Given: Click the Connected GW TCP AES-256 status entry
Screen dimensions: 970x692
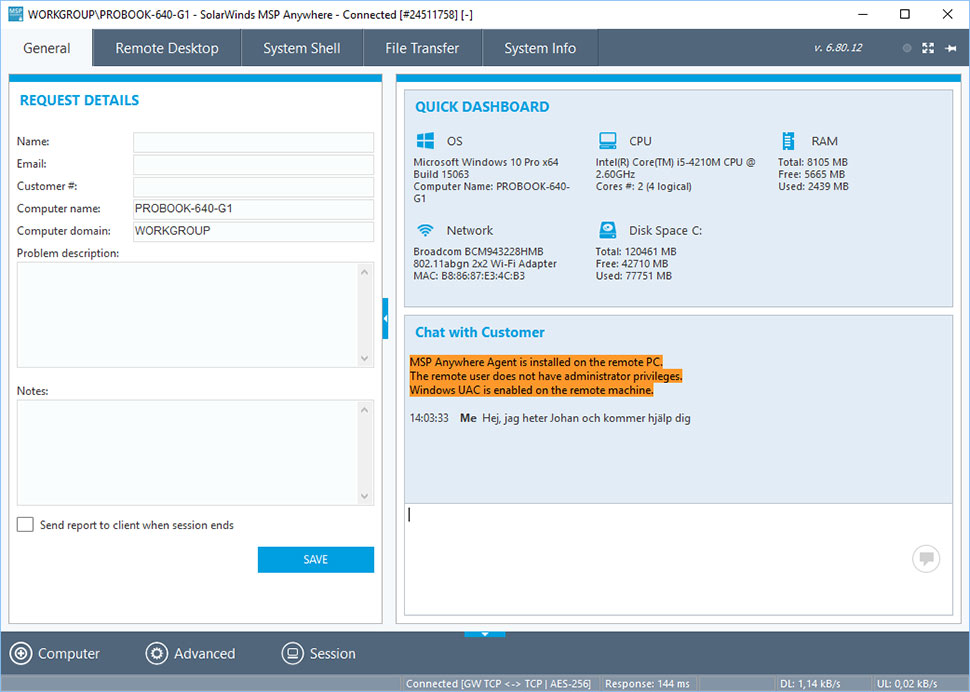Looking at the screenshot, I should (499, 683).
